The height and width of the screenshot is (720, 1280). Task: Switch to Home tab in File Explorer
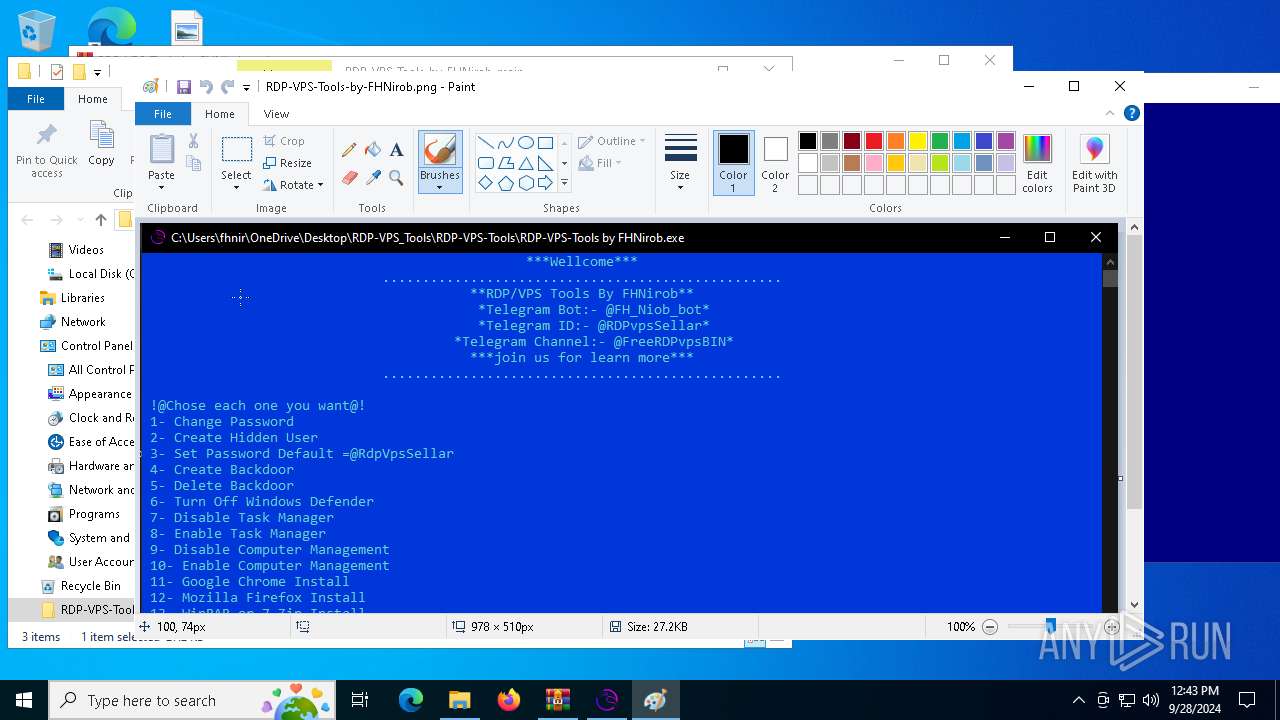[x=93, y=99]
